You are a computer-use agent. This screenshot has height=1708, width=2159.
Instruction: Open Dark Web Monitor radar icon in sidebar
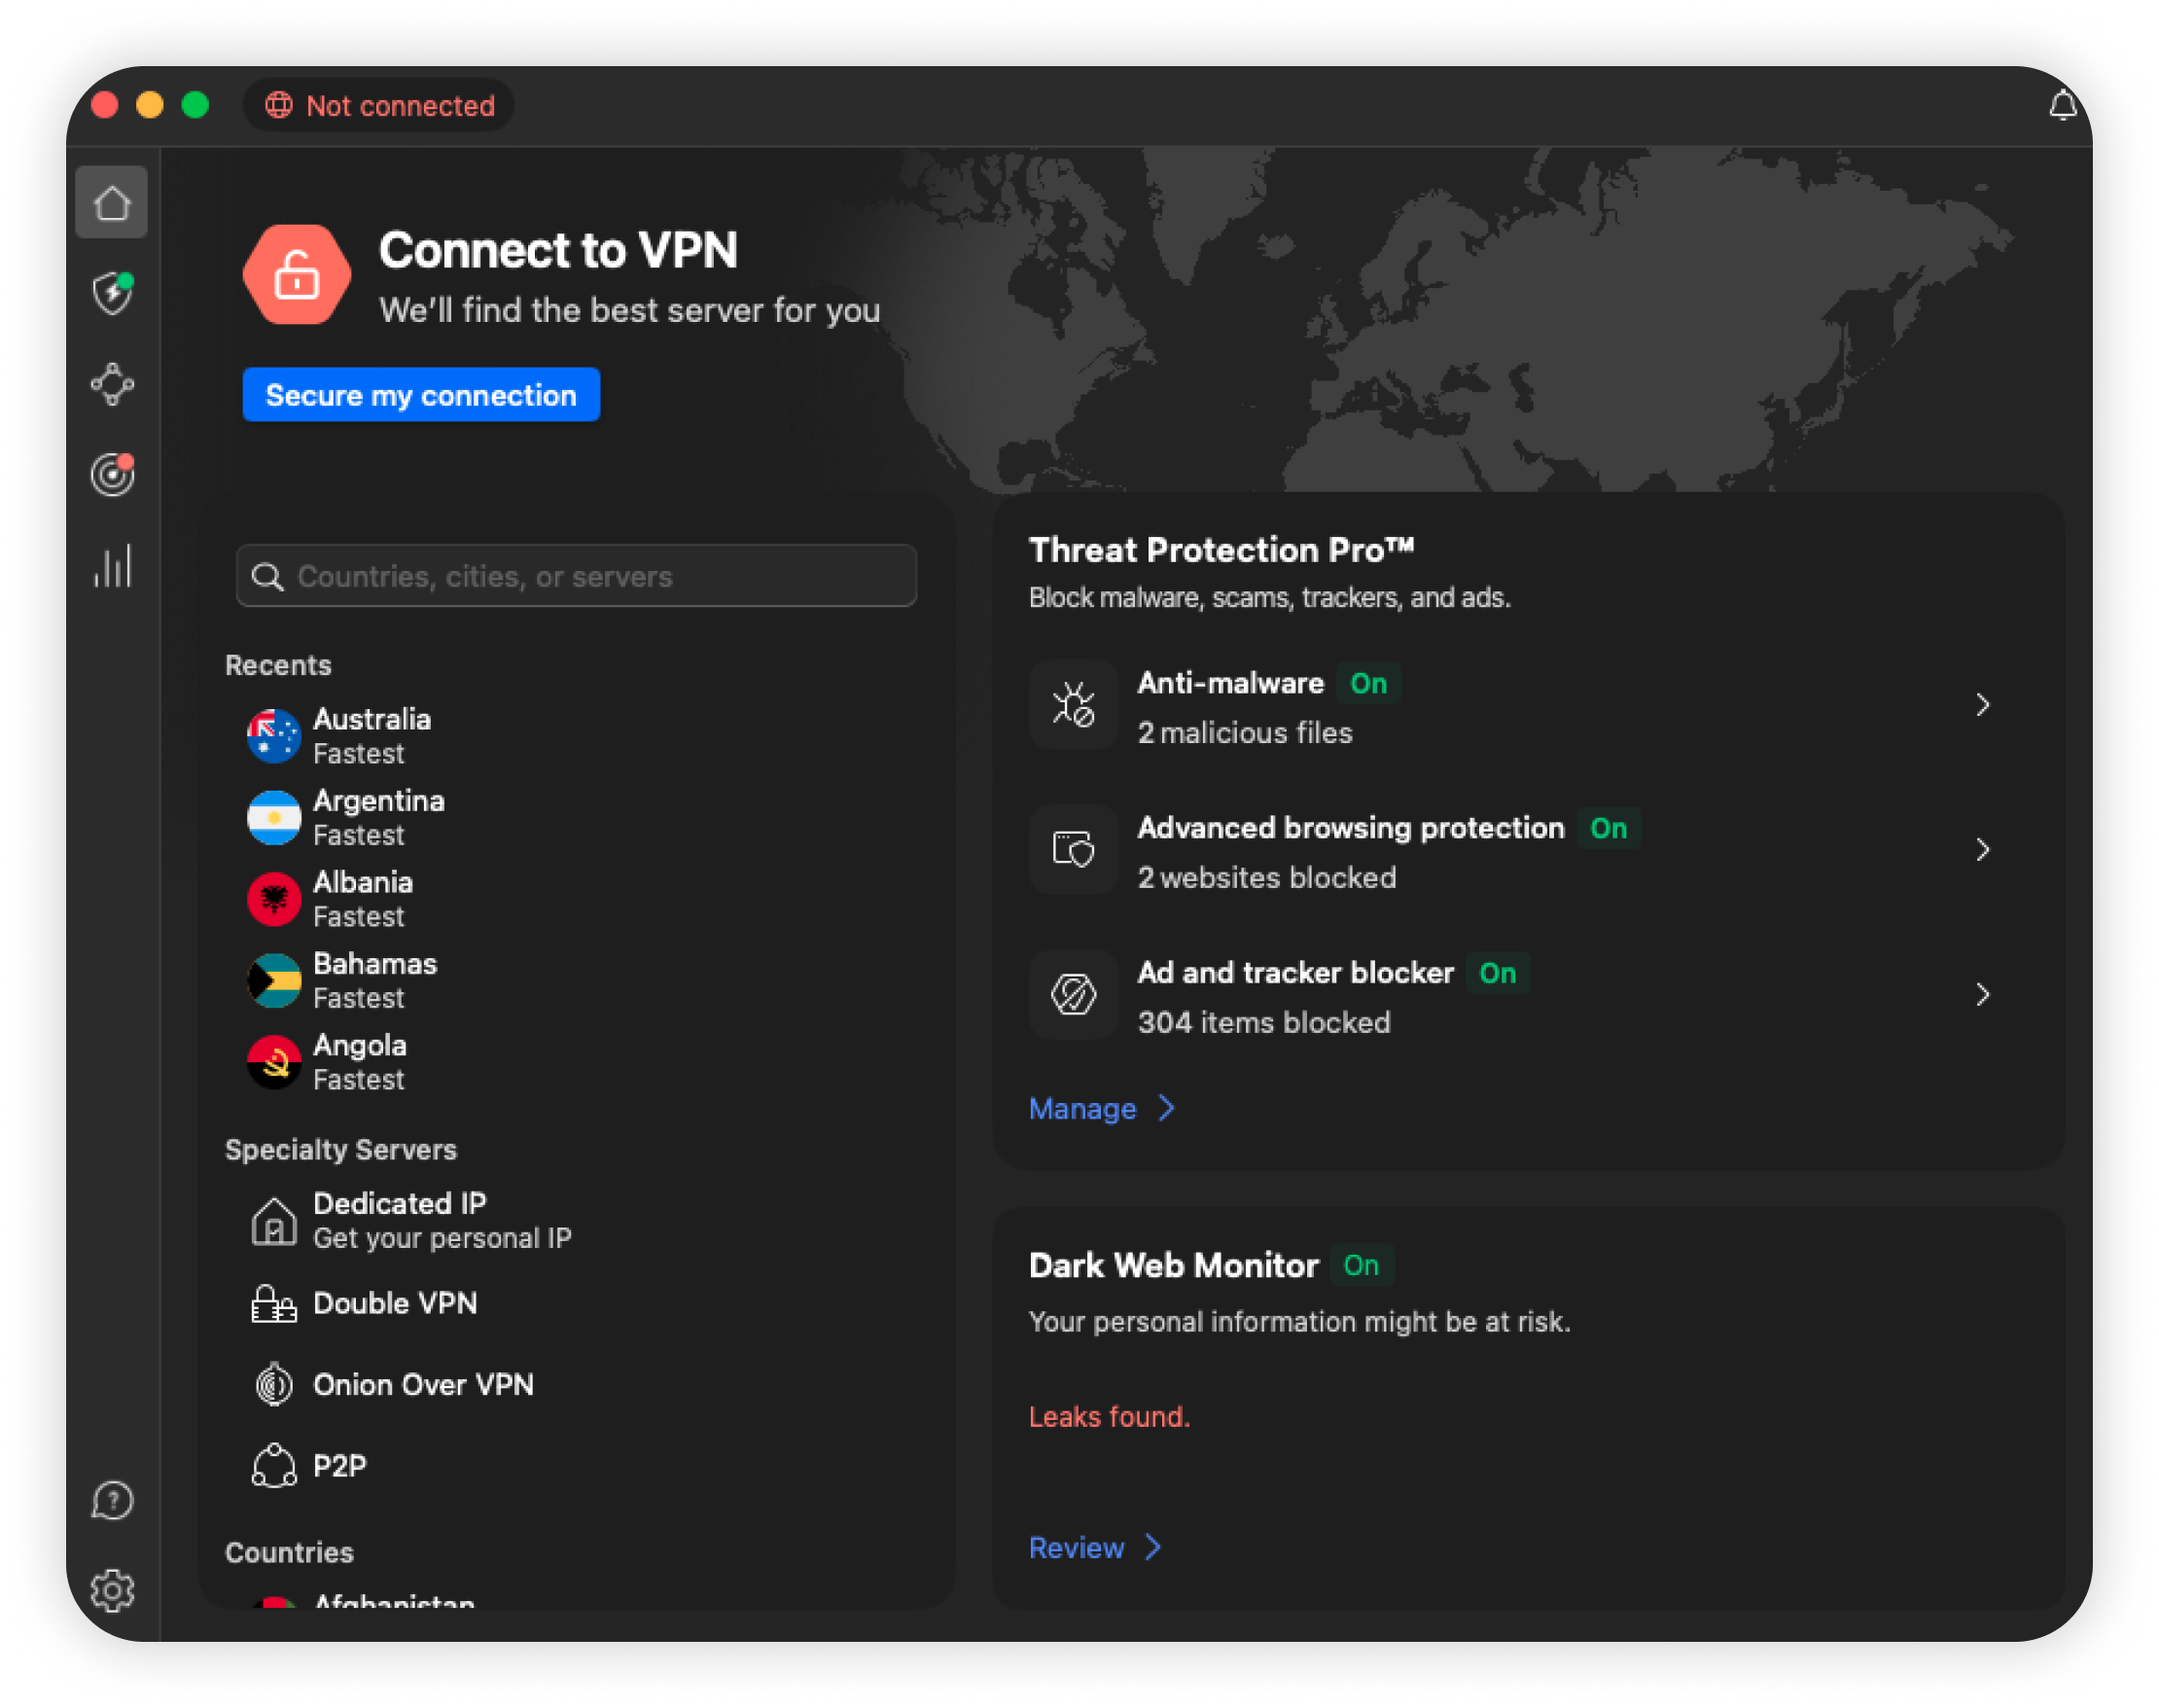(x=112, y=474)
